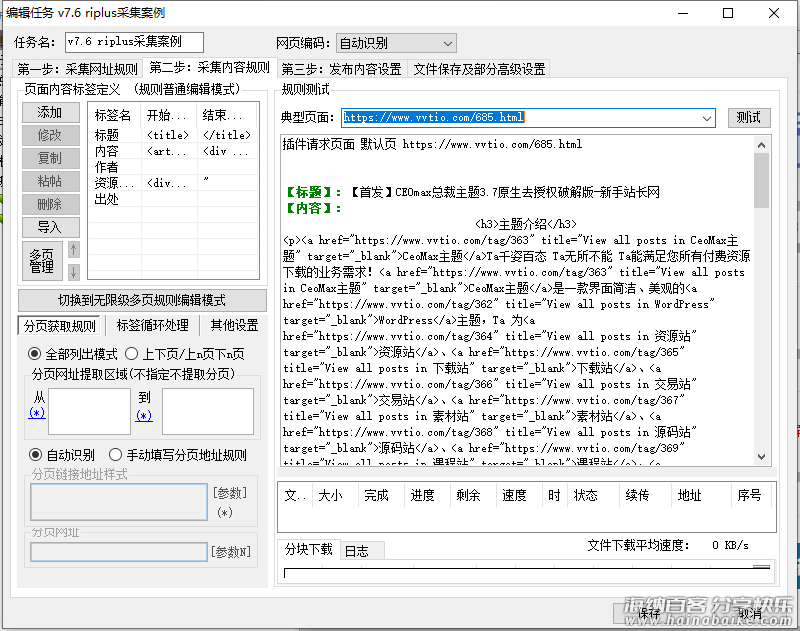800x631 pixels.
Task: Close the 编辑任务 window
Action: pos(773,13)
